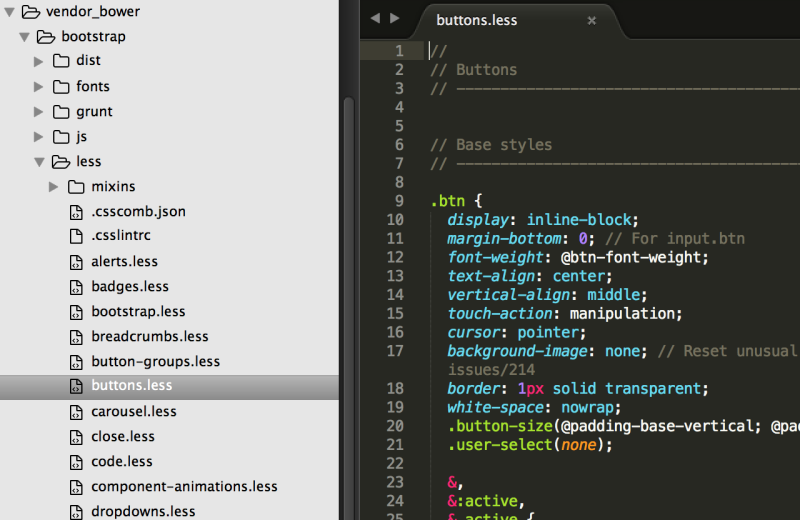800x520 pixels.
Task: Go to previous tab with left arrow
Action: 376,18
